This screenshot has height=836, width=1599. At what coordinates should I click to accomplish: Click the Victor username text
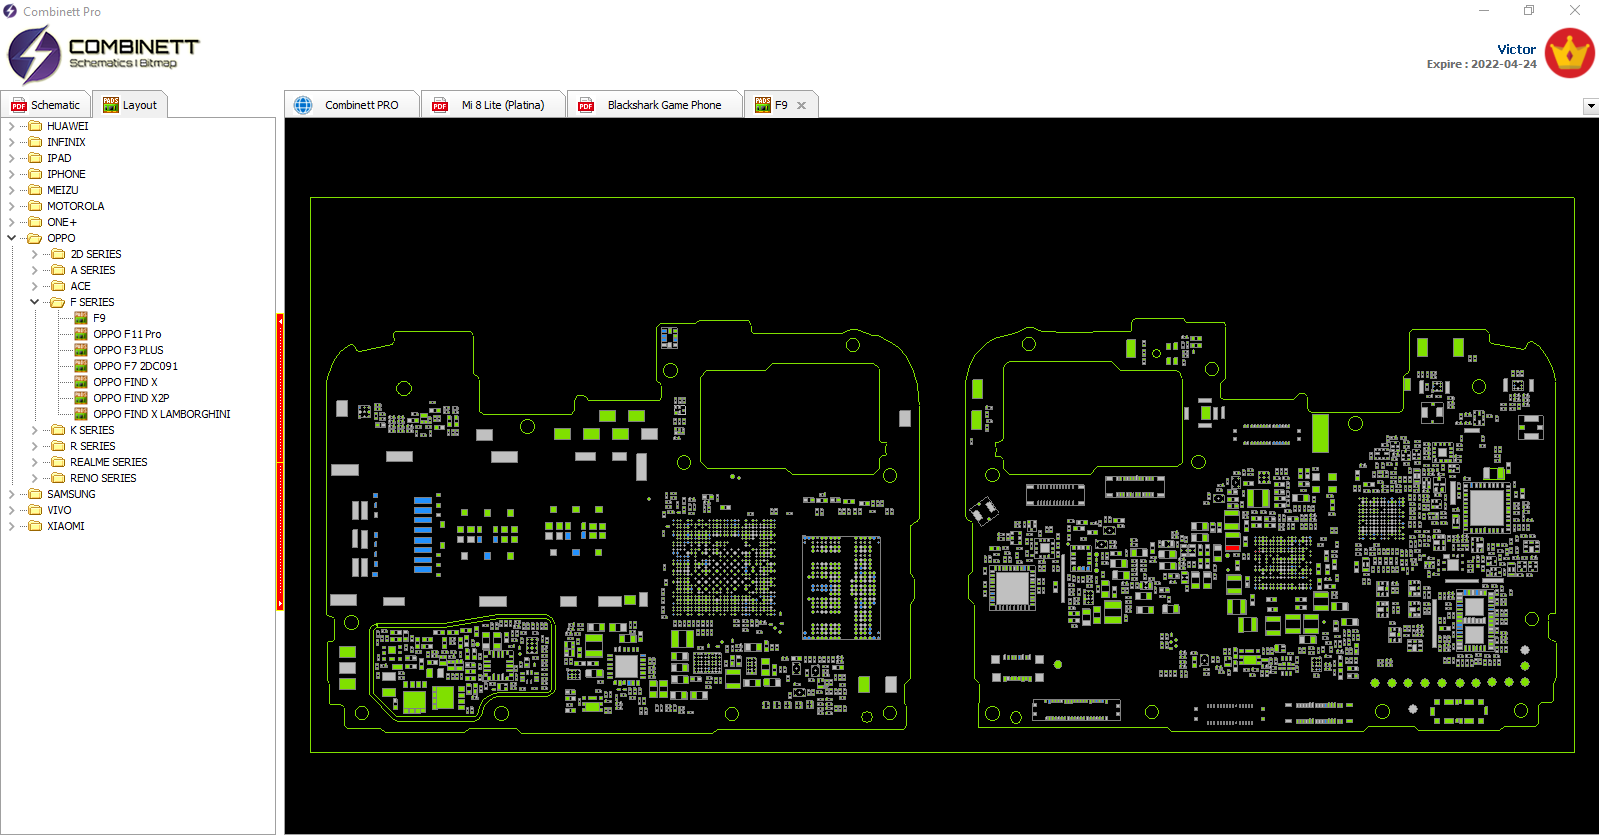click(1516, 49)
